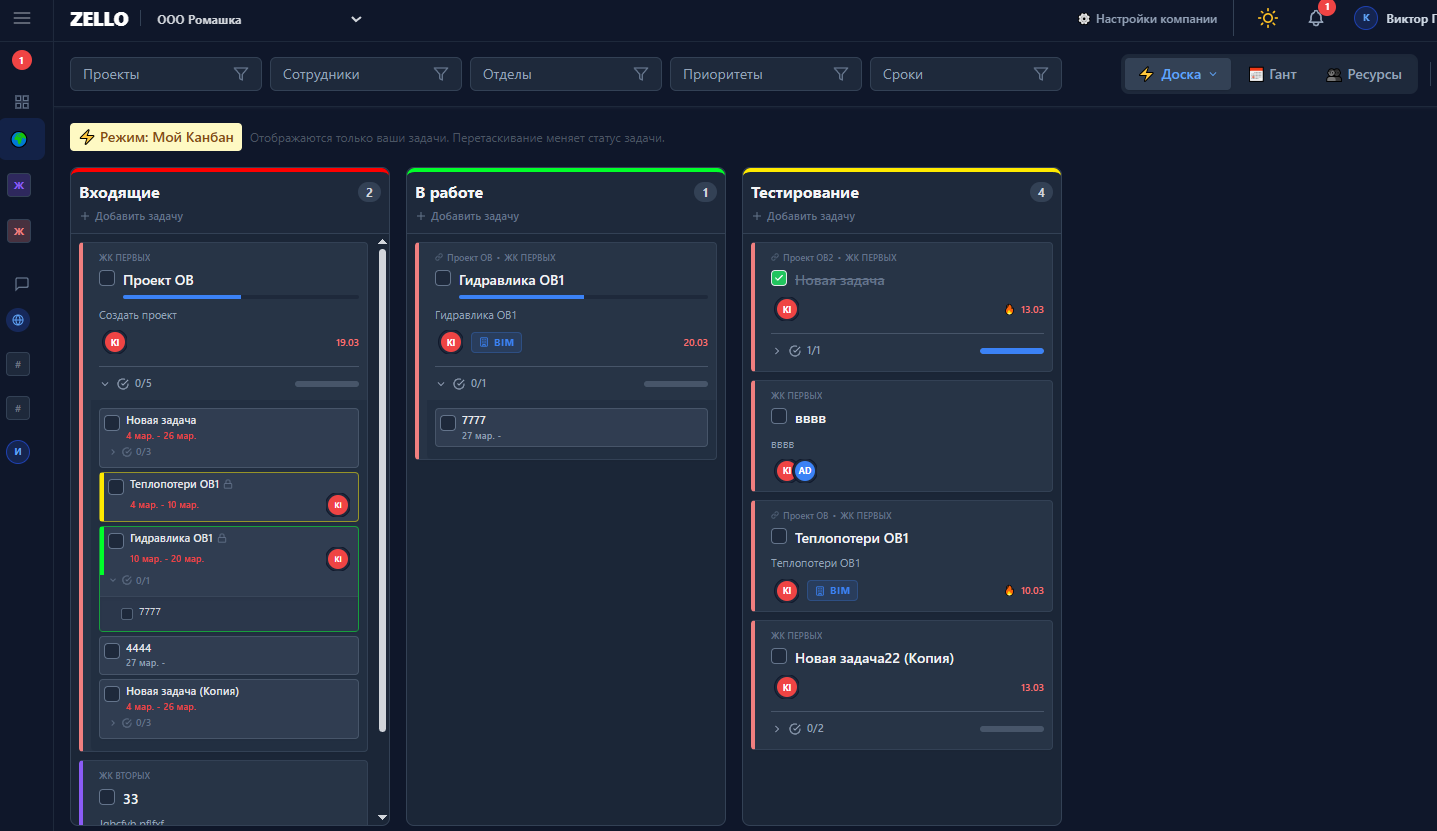The width and height of the screenshot is (1437, 831).
Task: Check the 4444 subtask checkbox
Action: [x=112, y=651]
